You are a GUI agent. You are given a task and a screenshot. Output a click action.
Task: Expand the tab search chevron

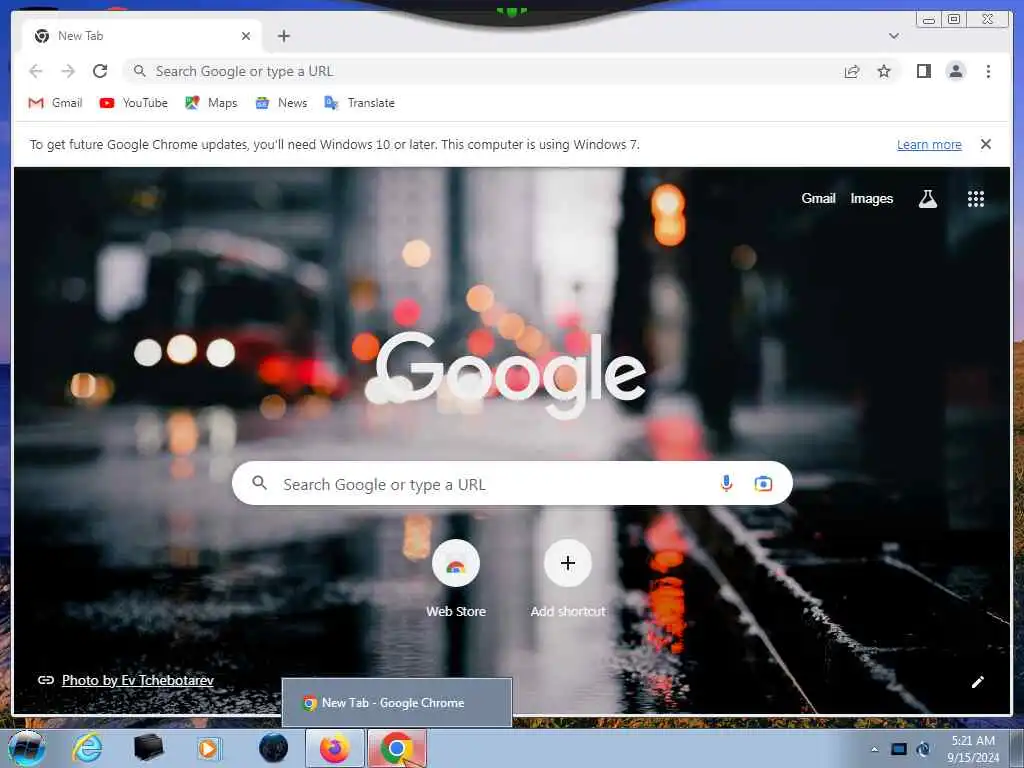(x=894, y=36)
